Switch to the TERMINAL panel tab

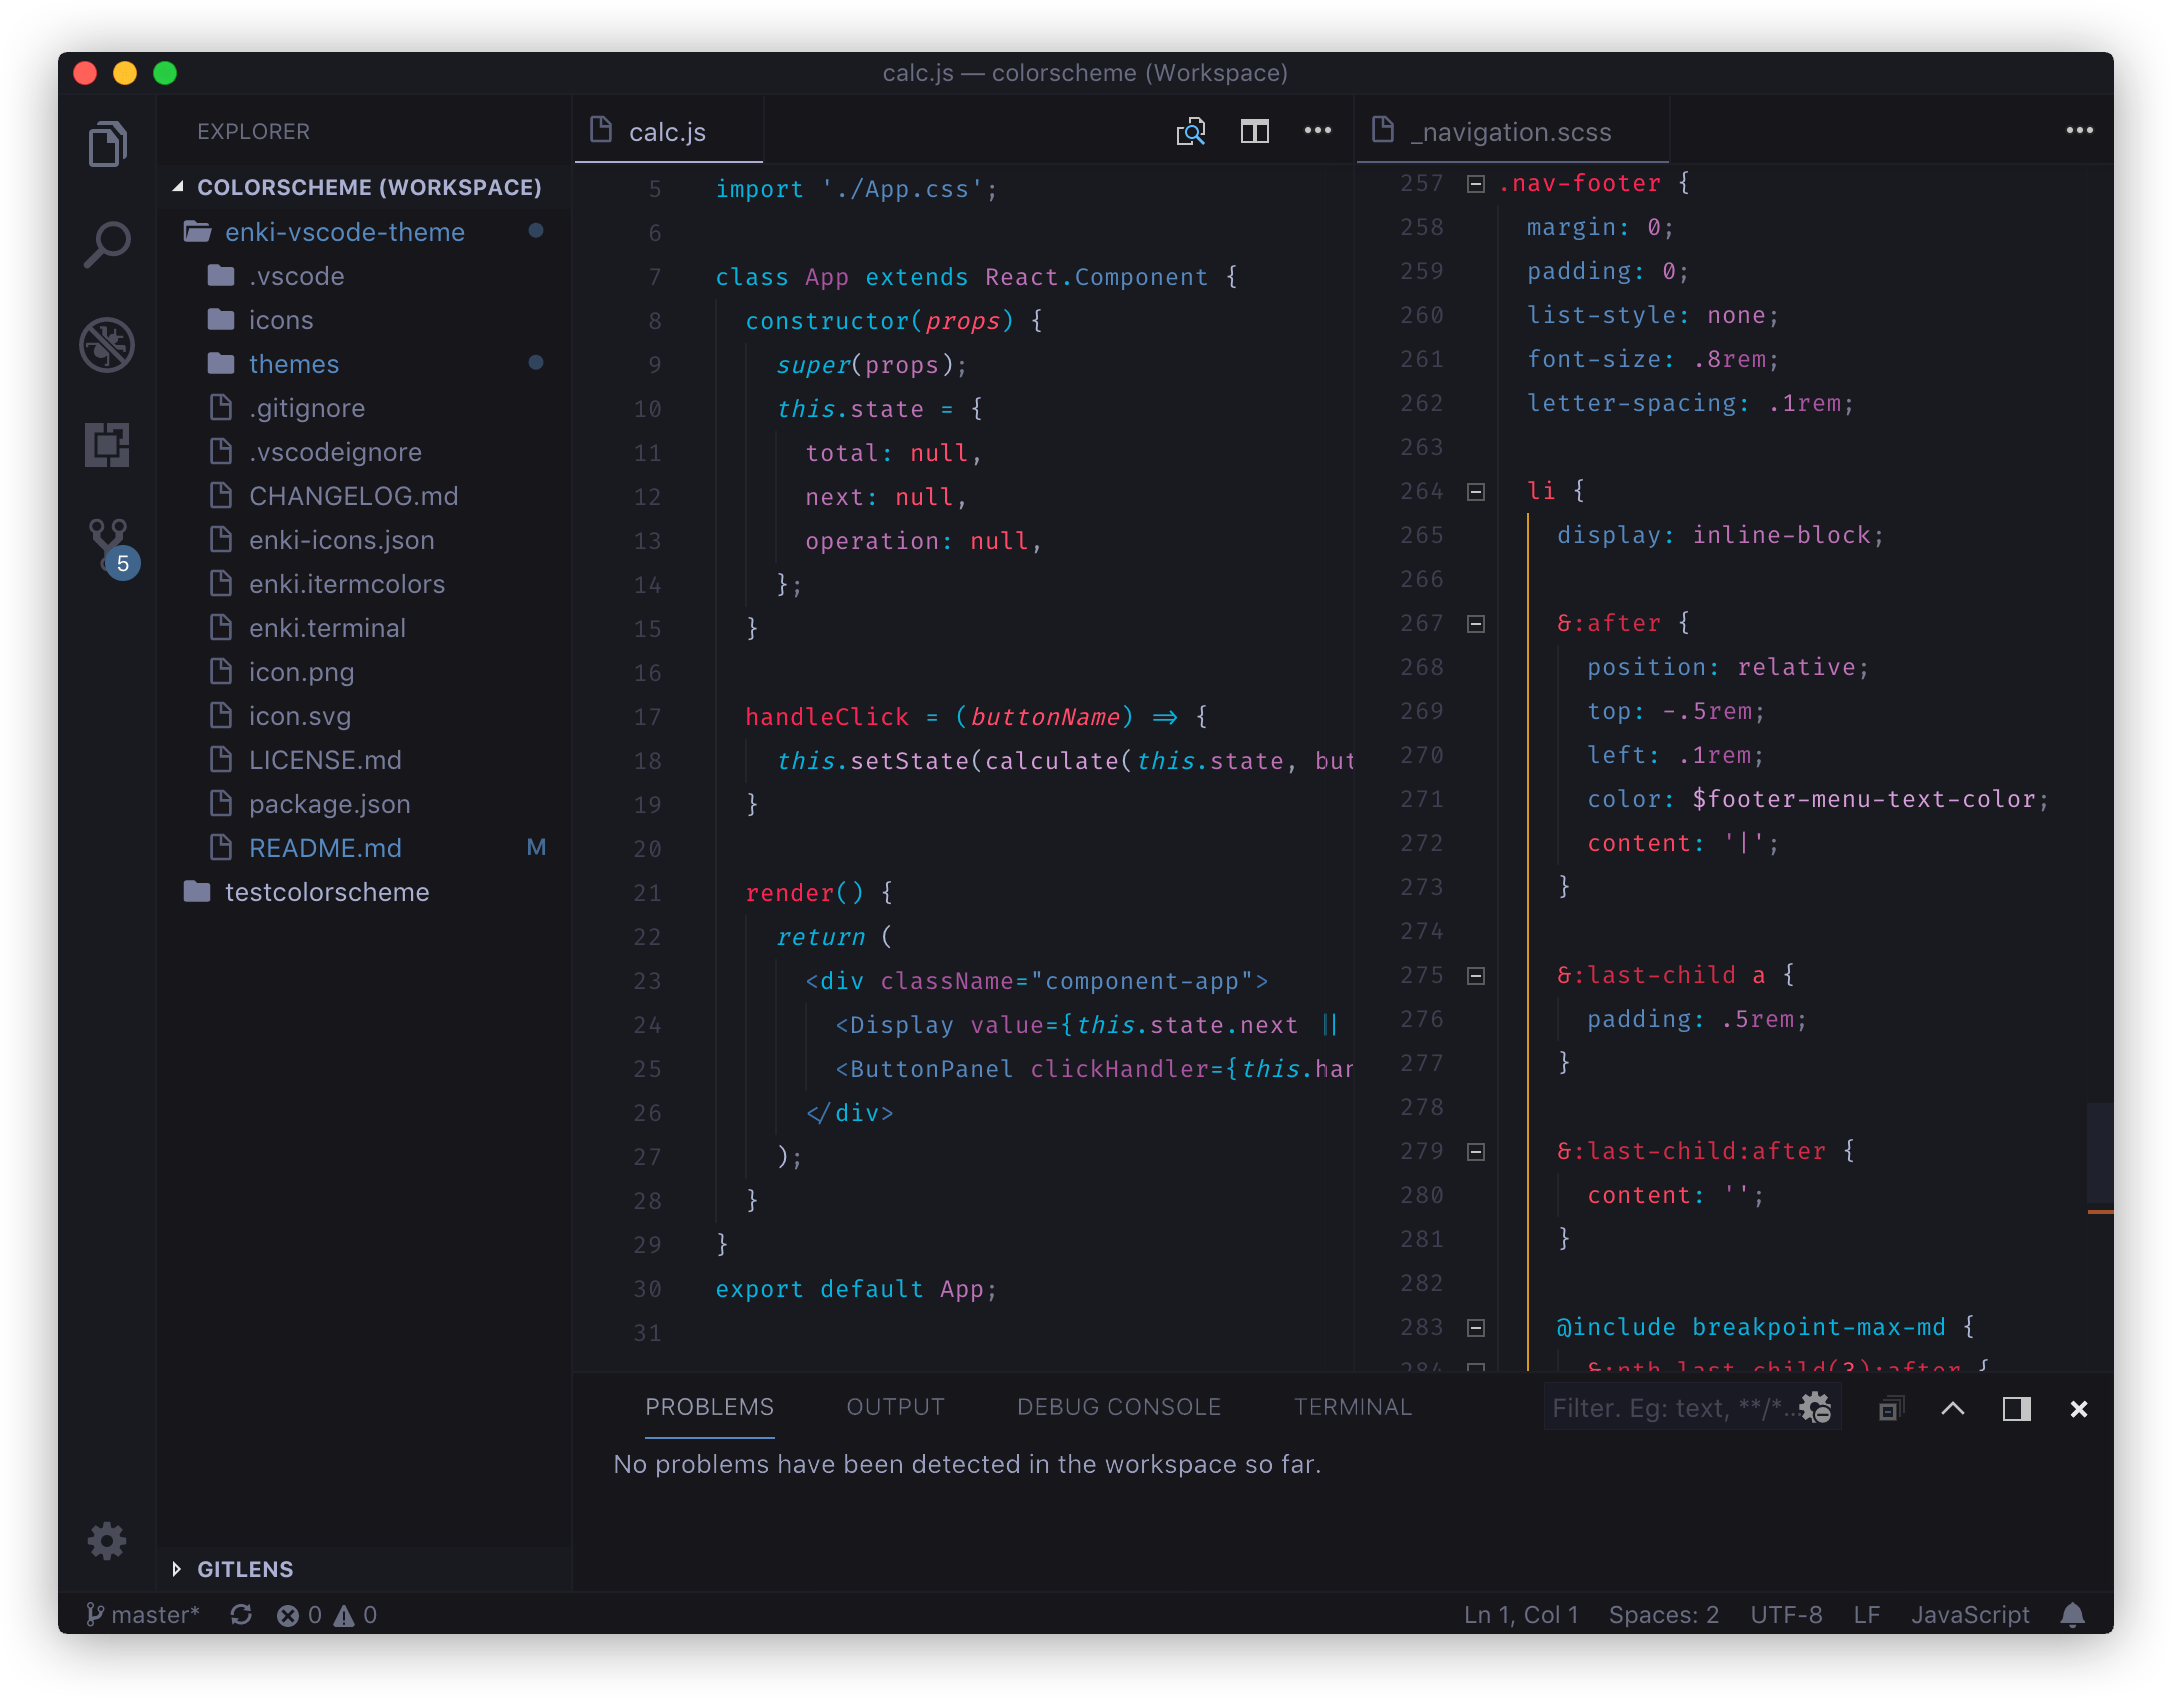pos(1352,1407)
